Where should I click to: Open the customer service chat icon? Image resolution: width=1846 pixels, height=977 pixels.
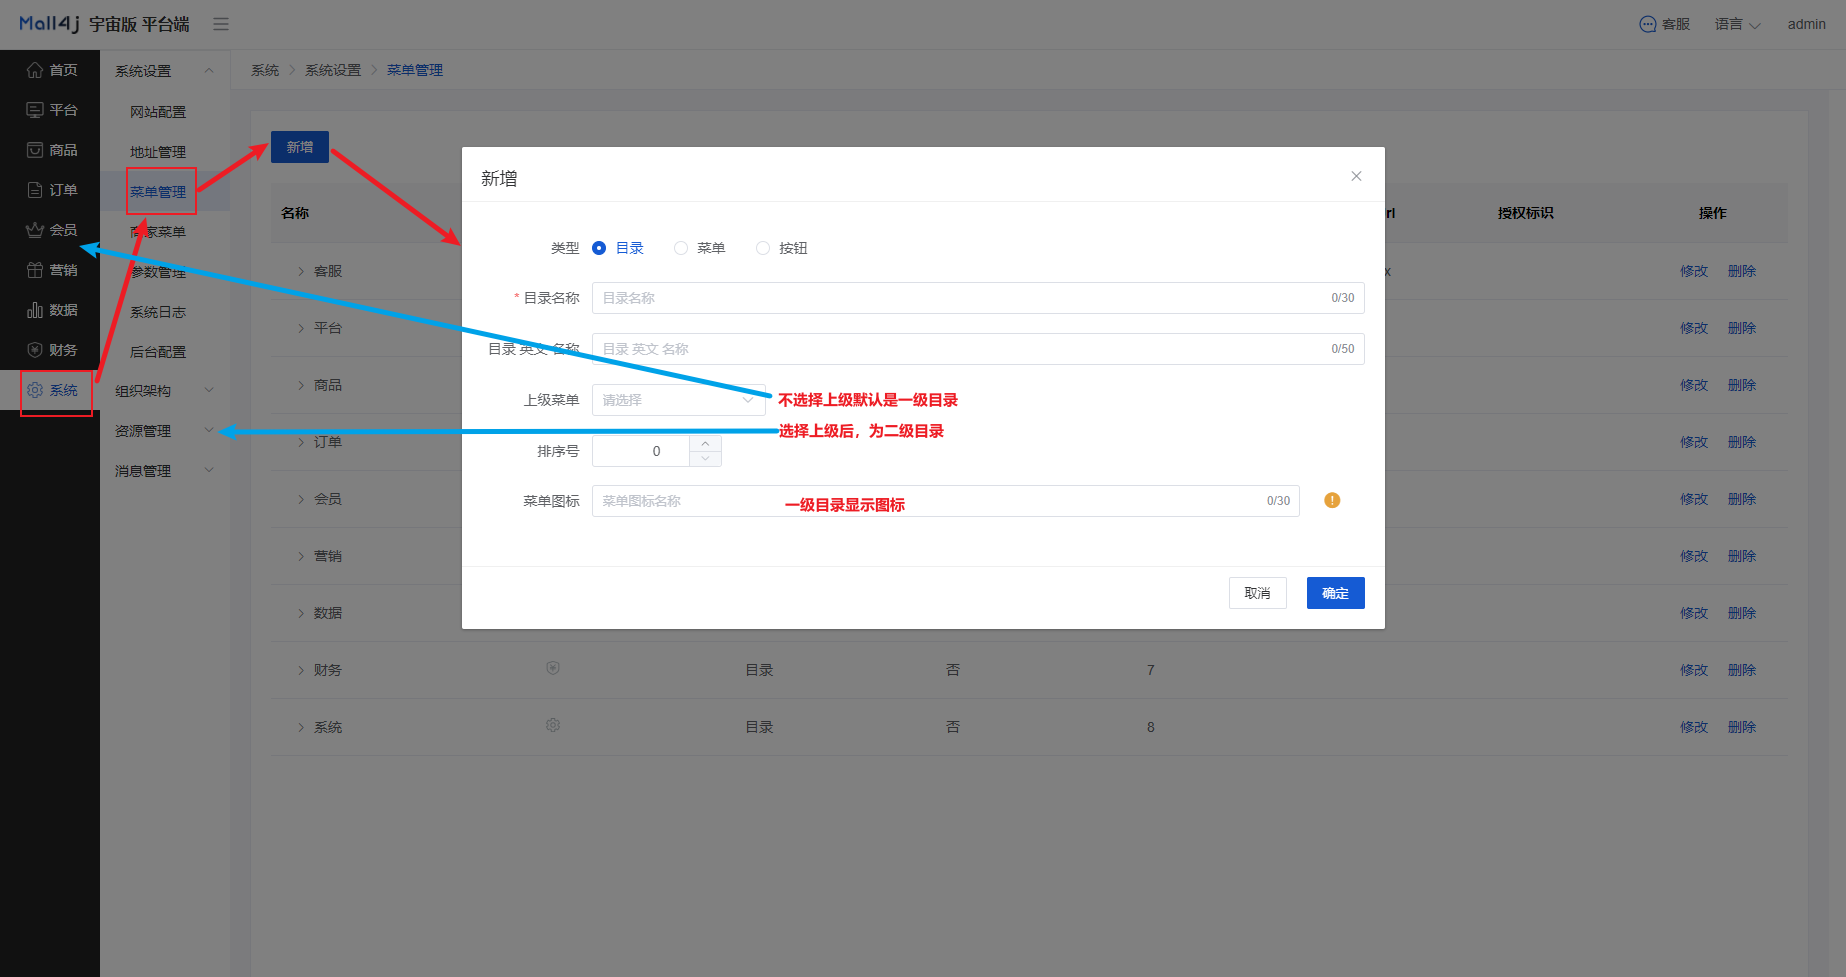tap(1648, 24)
